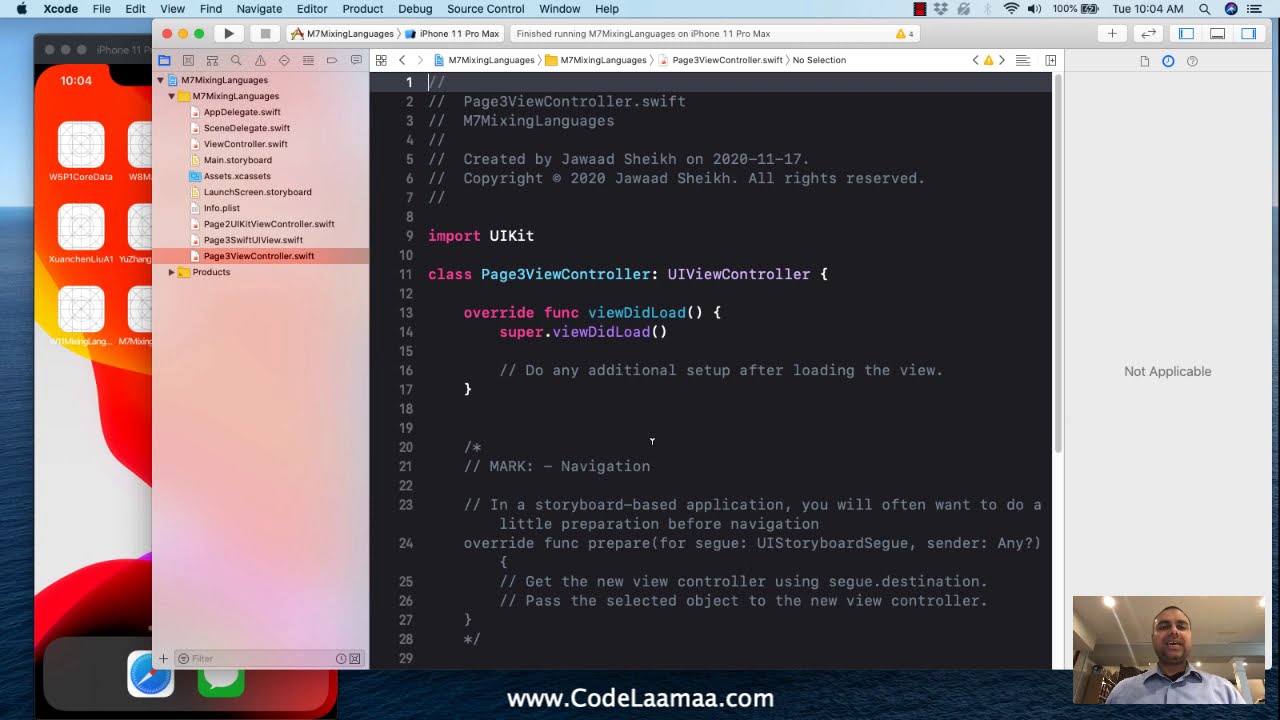The width and height of the screenshot is (1280, 720).
Task: Open the Report navigator speech bubble icon
Action: [x=356, y=61]
